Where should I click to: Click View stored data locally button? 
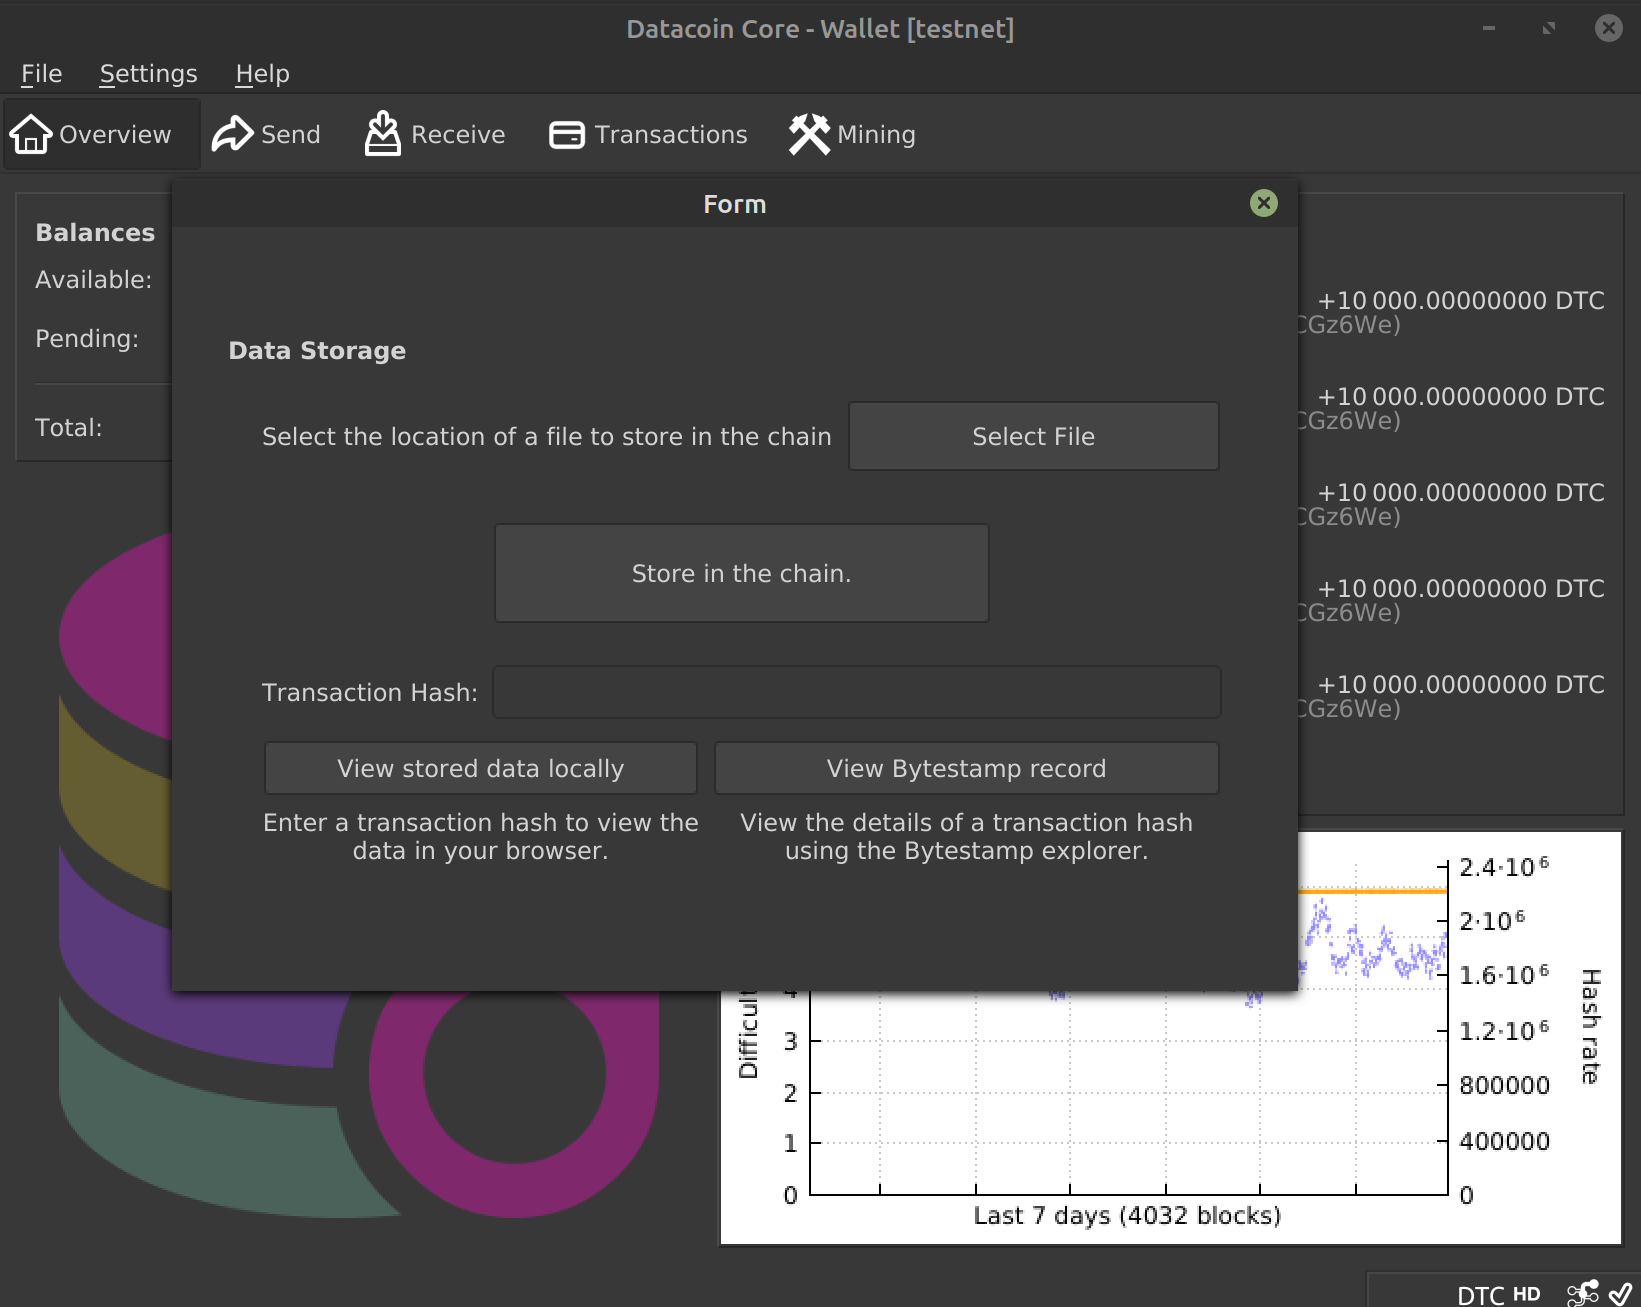481,768
